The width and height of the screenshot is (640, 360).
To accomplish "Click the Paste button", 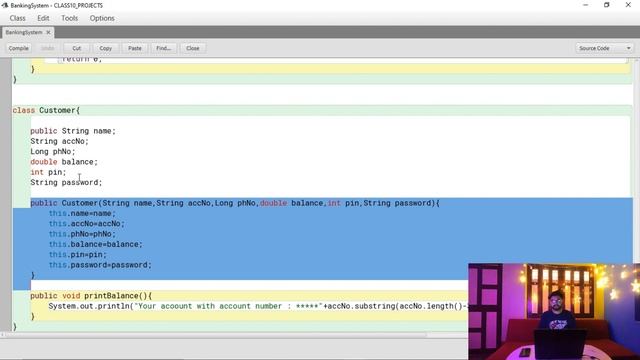I will [135, 48].
